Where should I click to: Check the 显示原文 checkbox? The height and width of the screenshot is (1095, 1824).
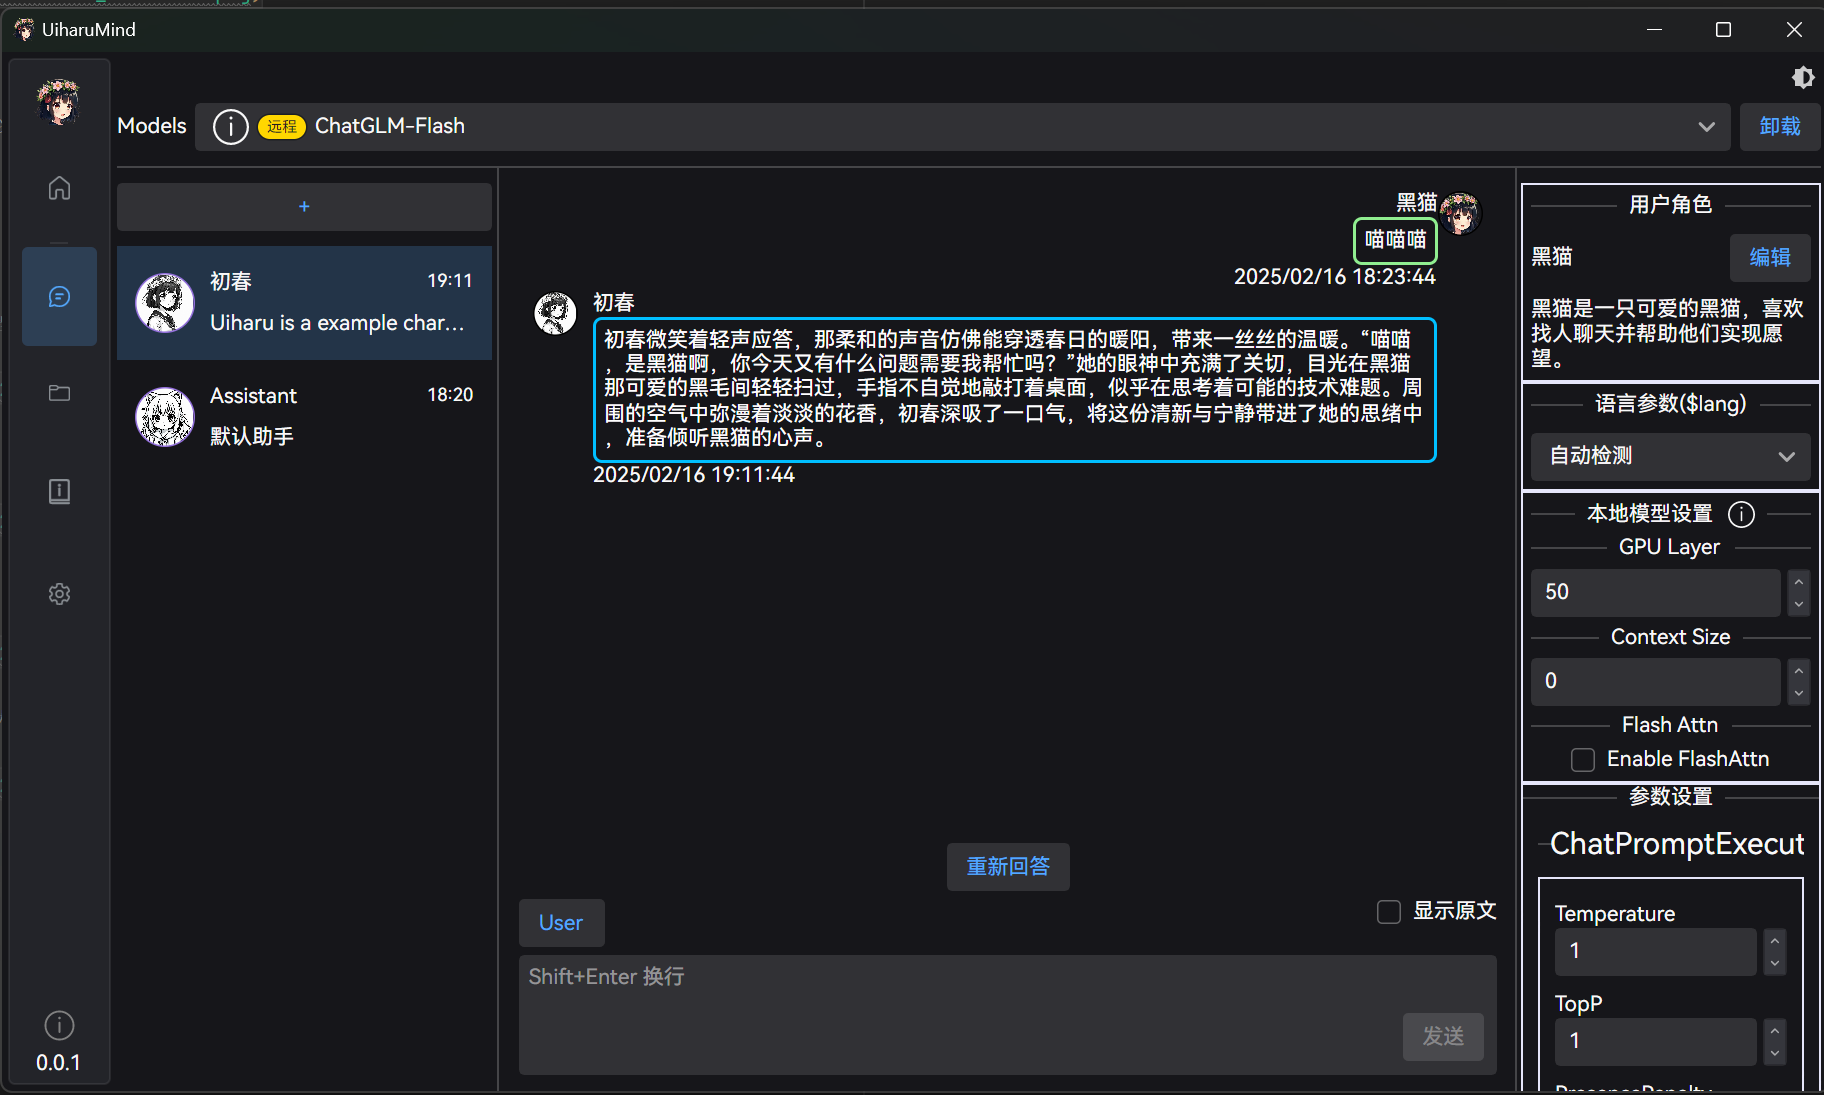[x=1389, y=912]
